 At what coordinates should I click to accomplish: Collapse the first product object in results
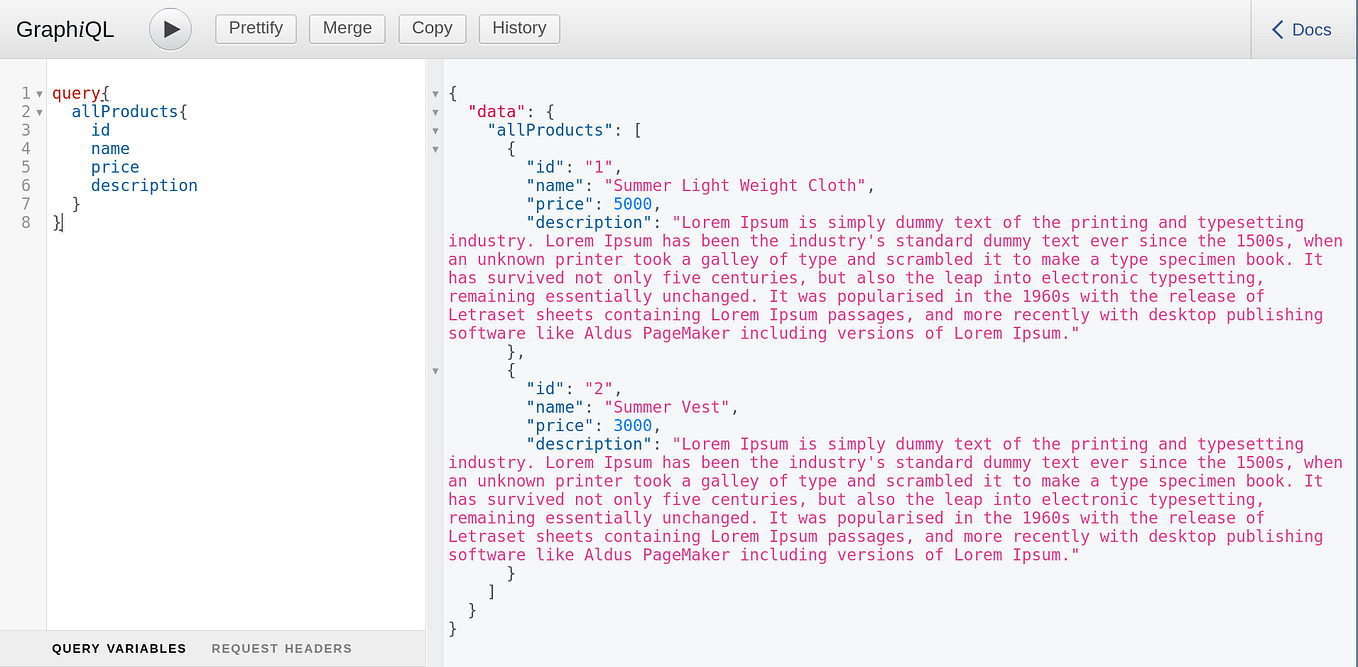pyautogui.click(x=435, y=148)
